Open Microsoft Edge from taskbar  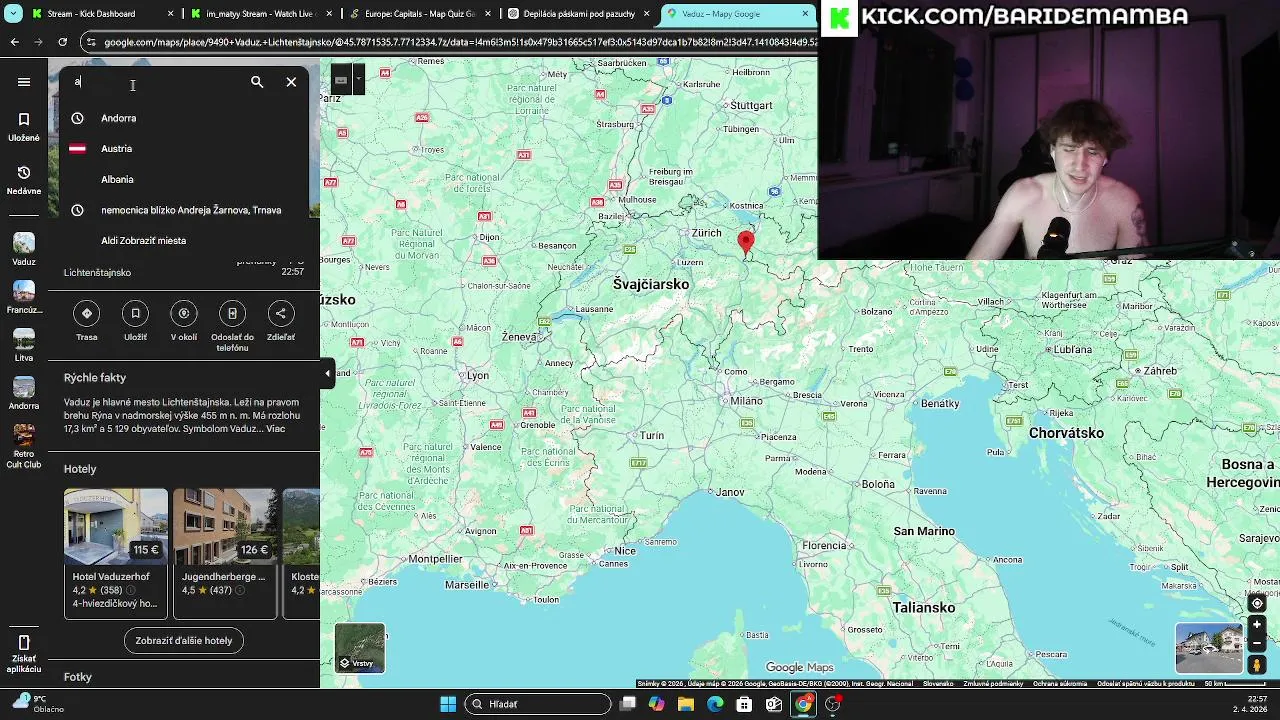tap(715, 704)
